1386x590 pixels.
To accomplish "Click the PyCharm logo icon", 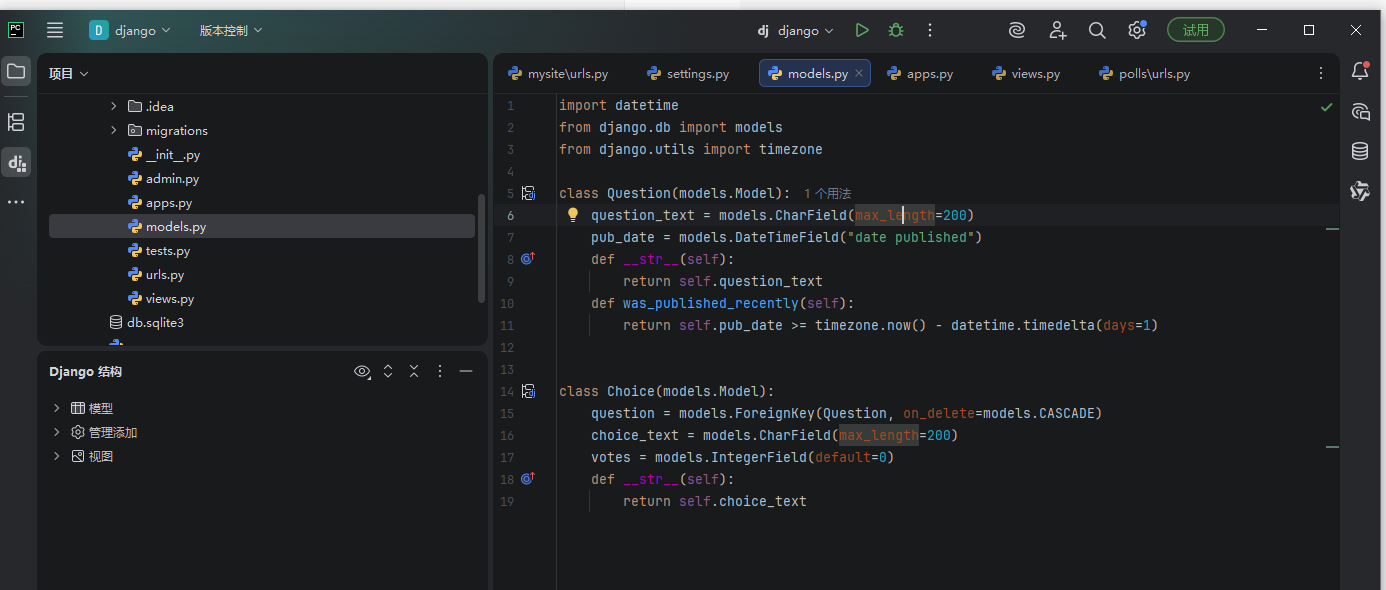I will (x=16, y=30).
